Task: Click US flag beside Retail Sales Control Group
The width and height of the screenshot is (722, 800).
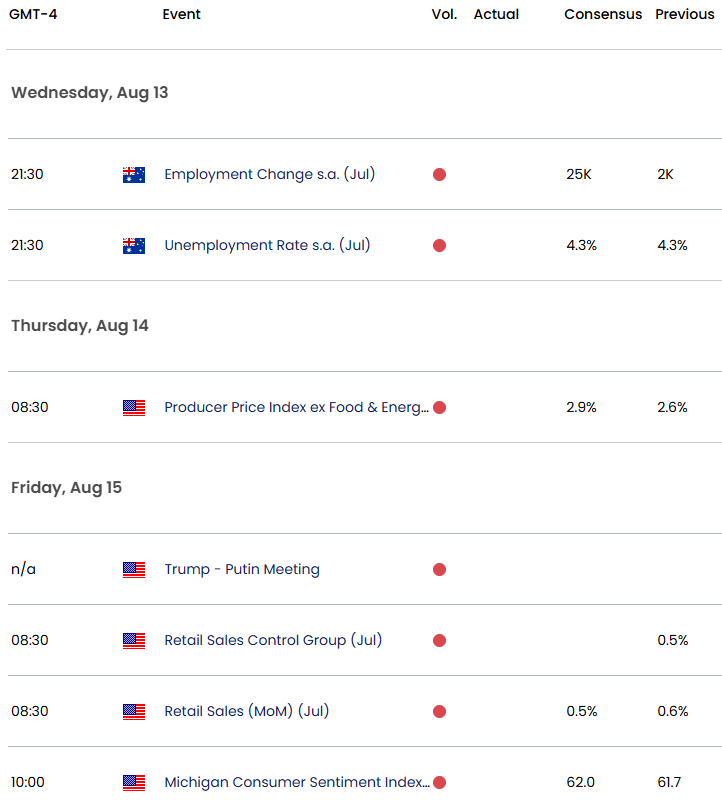Action: pyautogui.click(x=134, y=640)
